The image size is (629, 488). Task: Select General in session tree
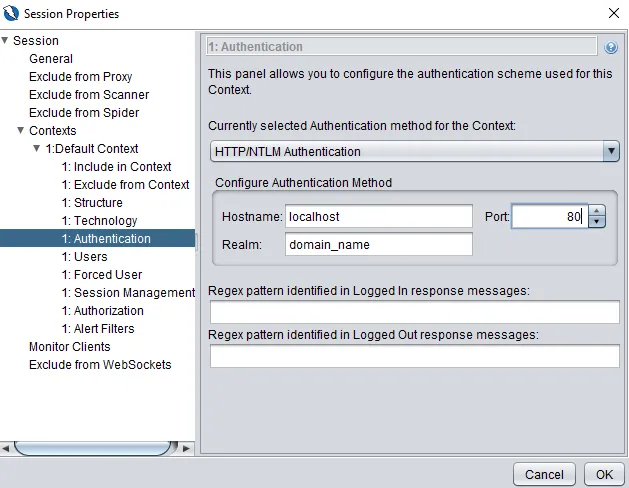tap(51, 59)
